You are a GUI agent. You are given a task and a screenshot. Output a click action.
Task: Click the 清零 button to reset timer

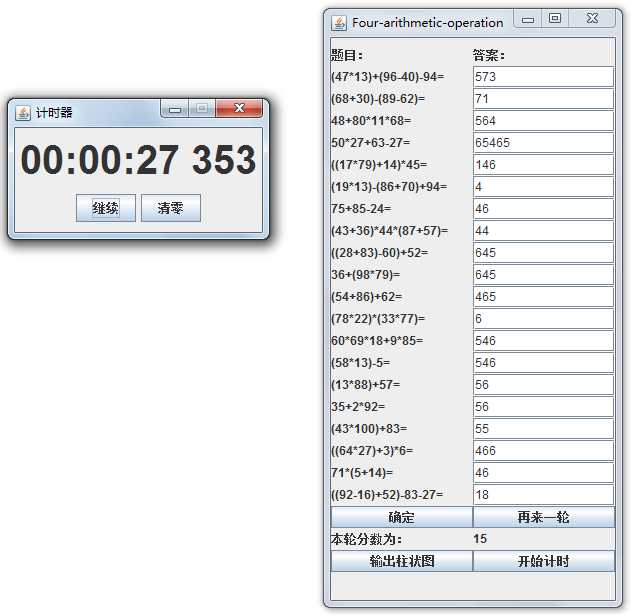[171, 208]
